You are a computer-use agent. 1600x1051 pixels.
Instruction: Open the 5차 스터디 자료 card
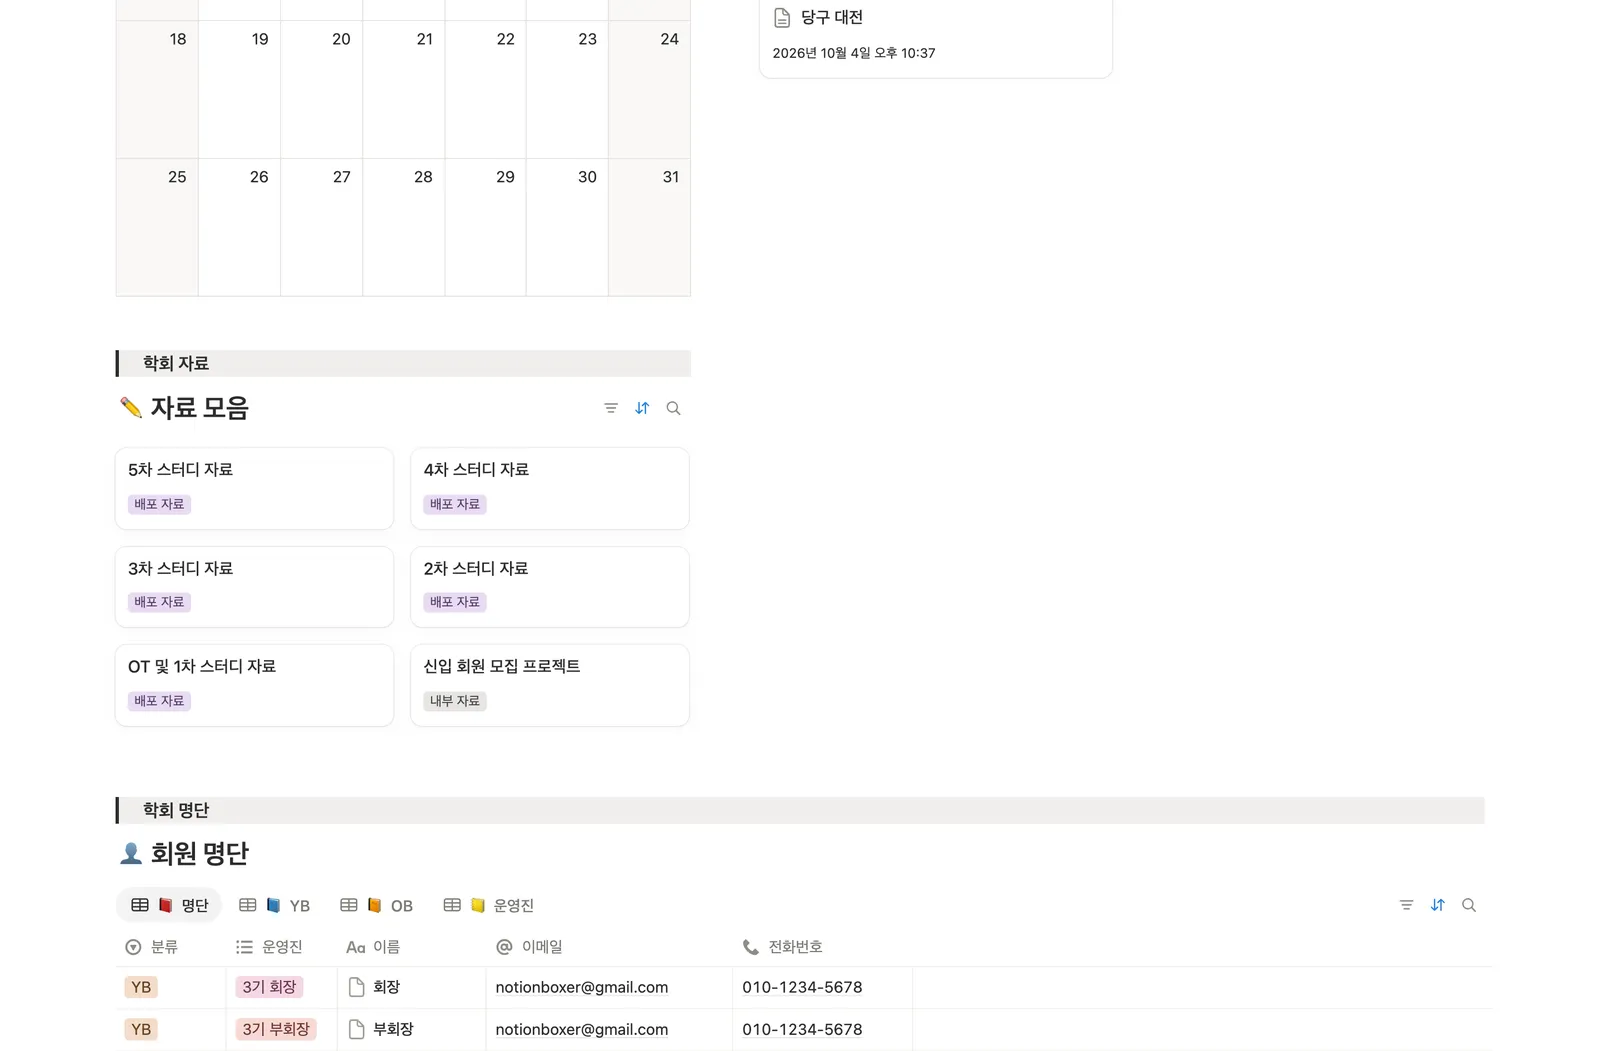point(254,488)
